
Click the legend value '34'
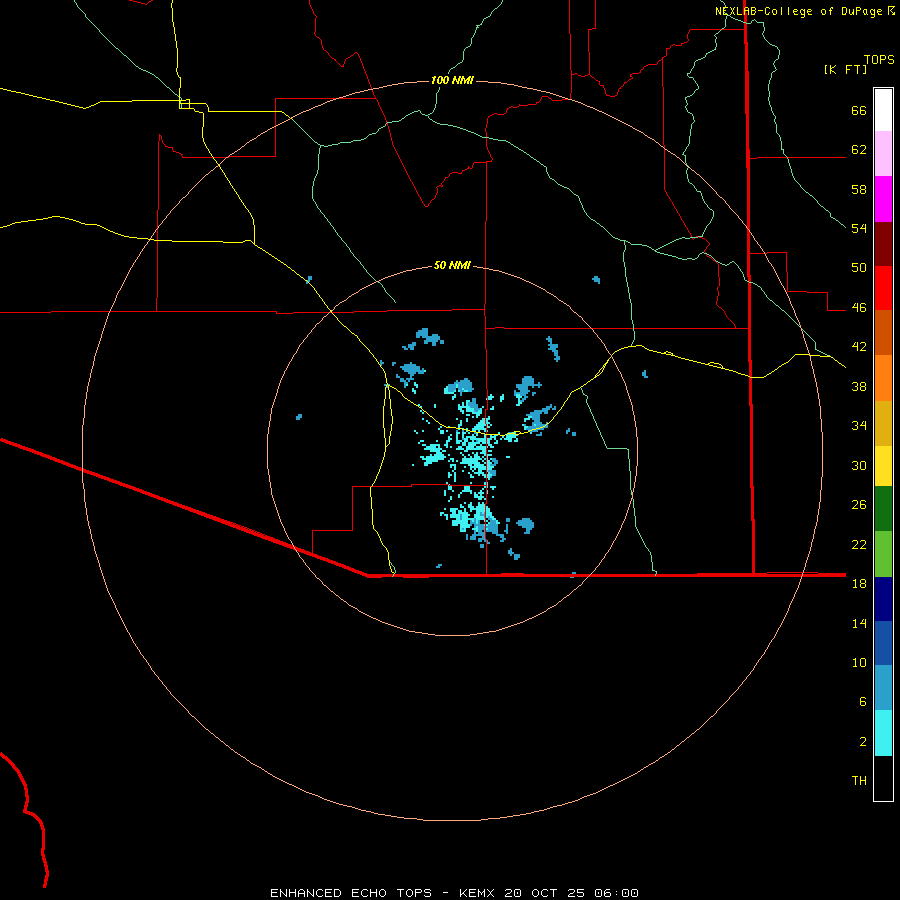coord(859,426)
